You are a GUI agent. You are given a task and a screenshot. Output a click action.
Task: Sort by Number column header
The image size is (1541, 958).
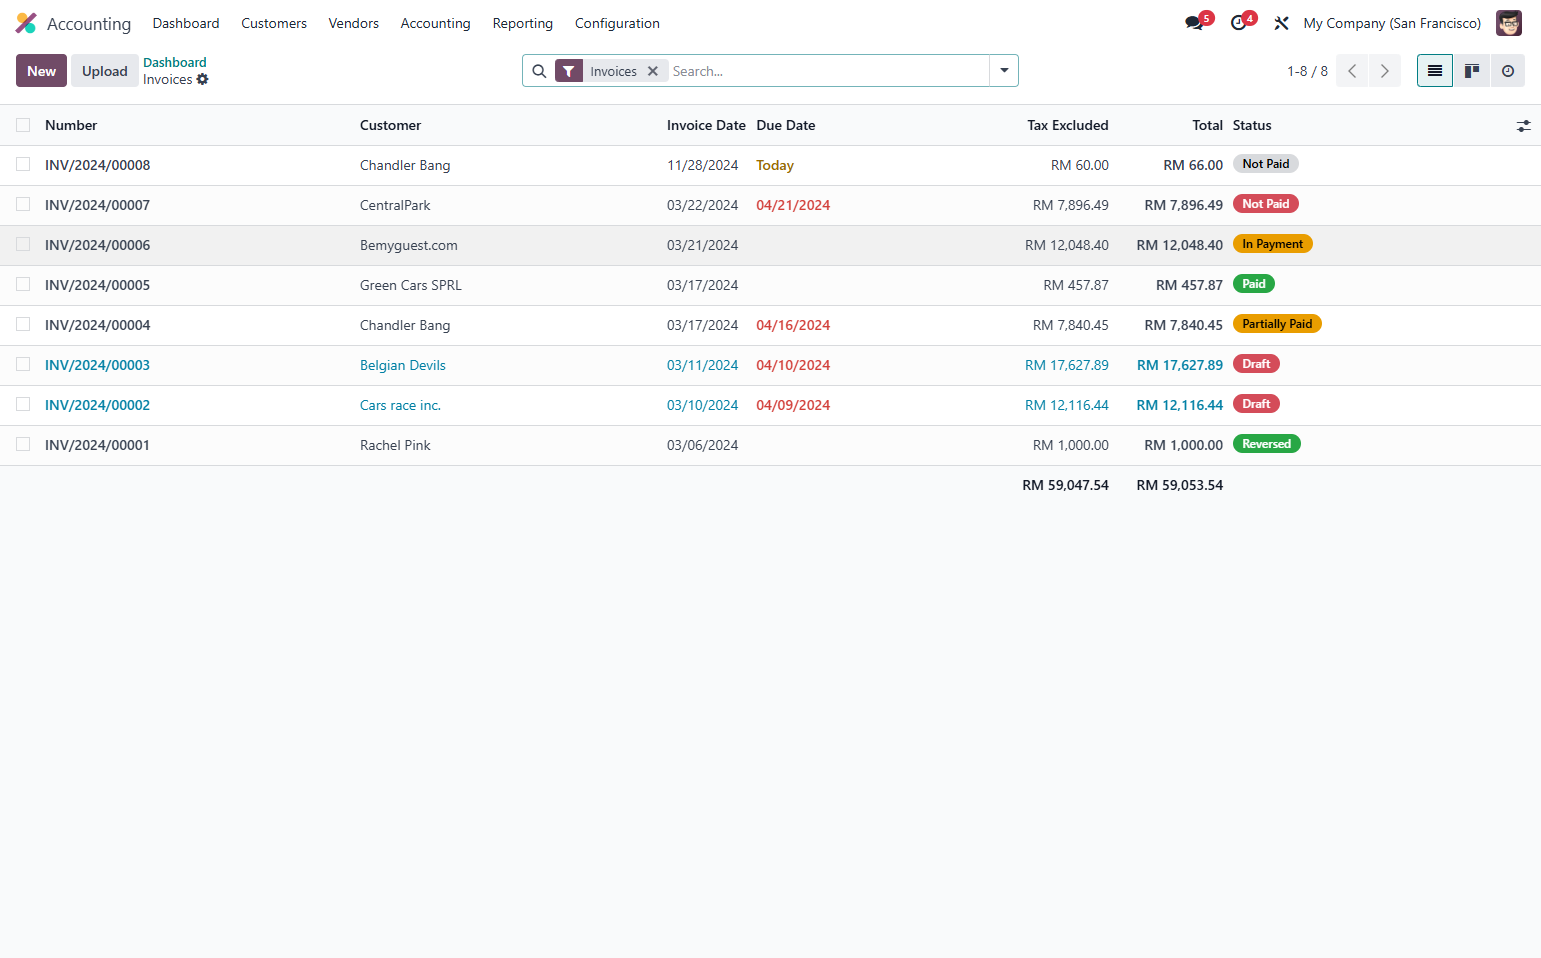71,125
